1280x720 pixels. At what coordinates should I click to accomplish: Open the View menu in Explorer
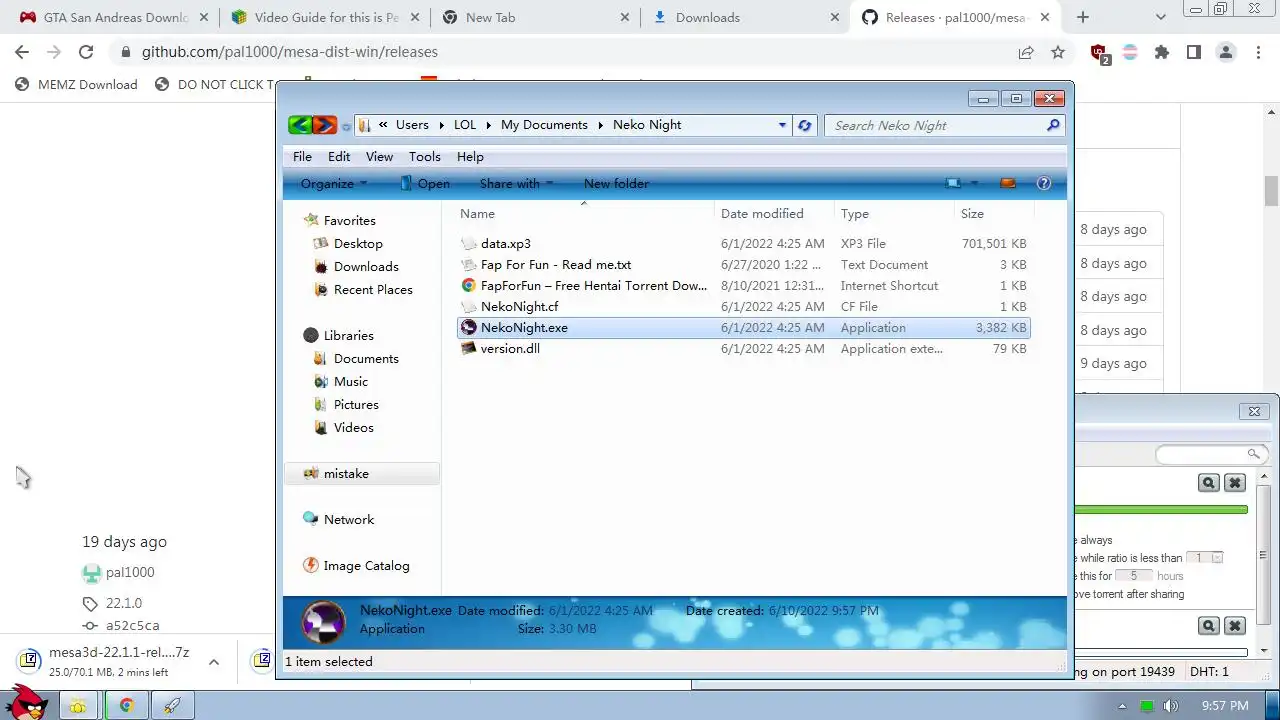tap(379, 156)
